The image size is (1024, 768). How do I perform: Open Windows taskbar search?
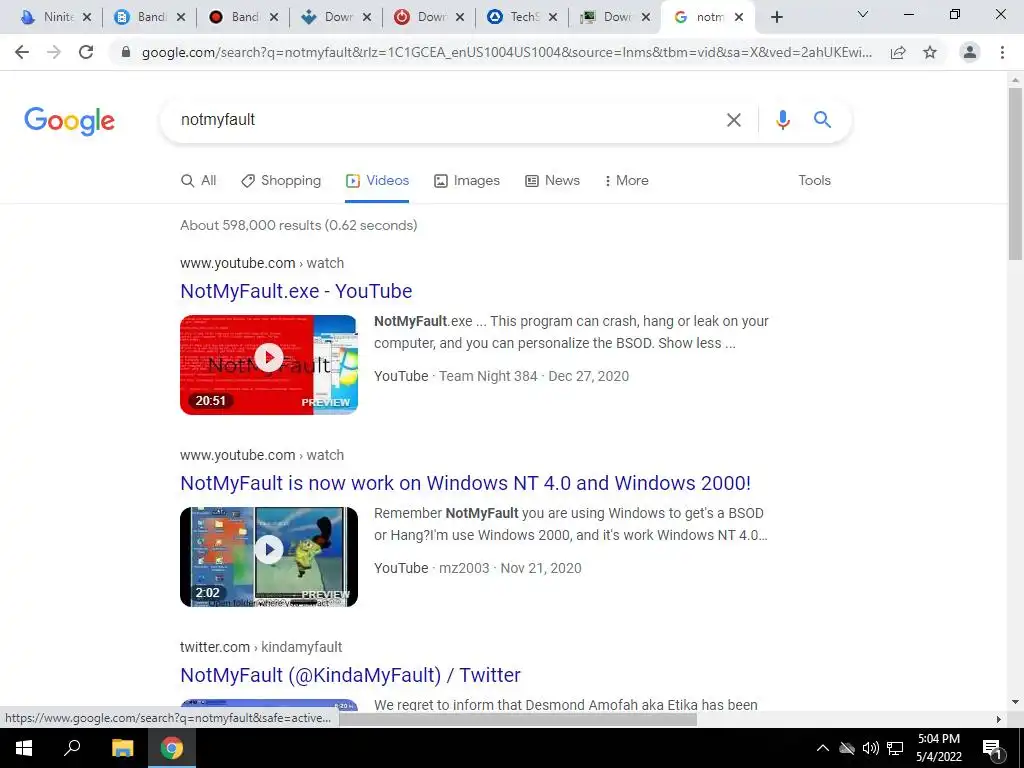72,748
